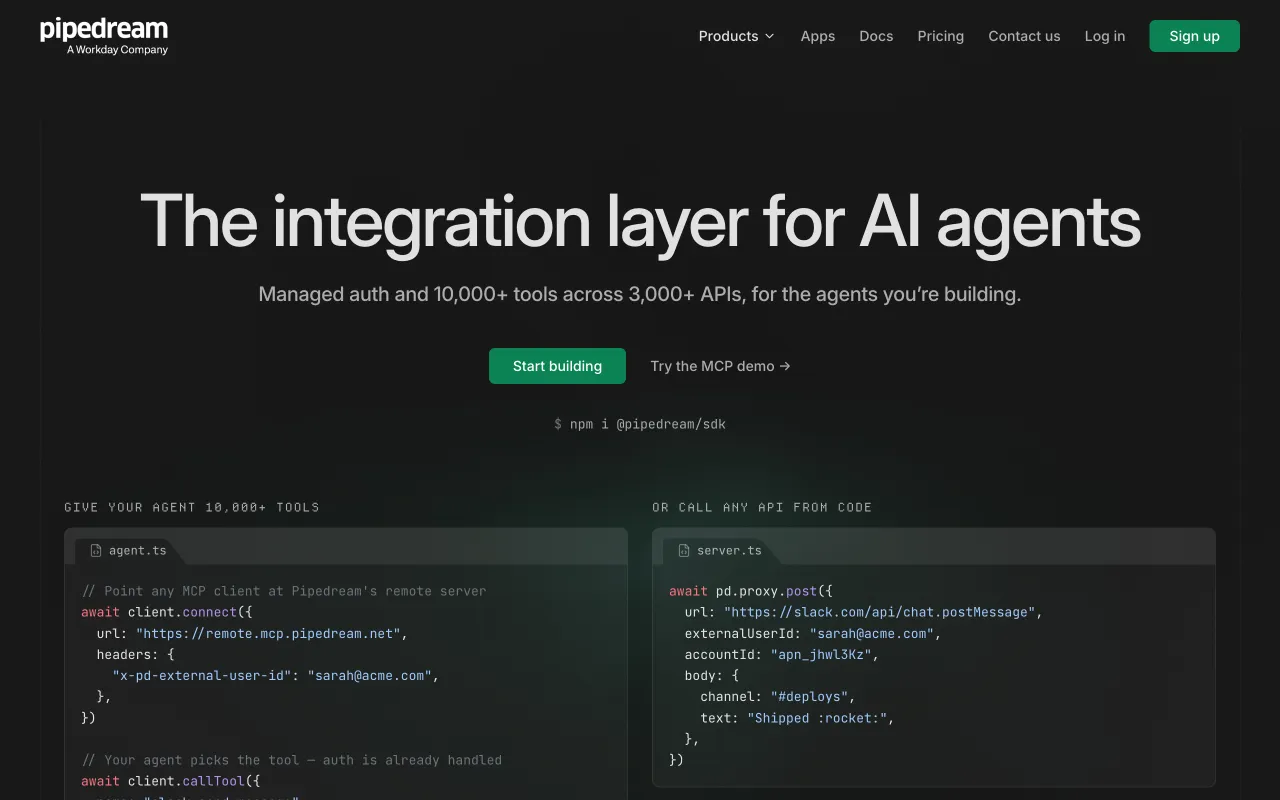The width and height of the screenshot is (1280, 800).
Task: Click the npm i @pipedream/sdk command
Action: [640, 424]
